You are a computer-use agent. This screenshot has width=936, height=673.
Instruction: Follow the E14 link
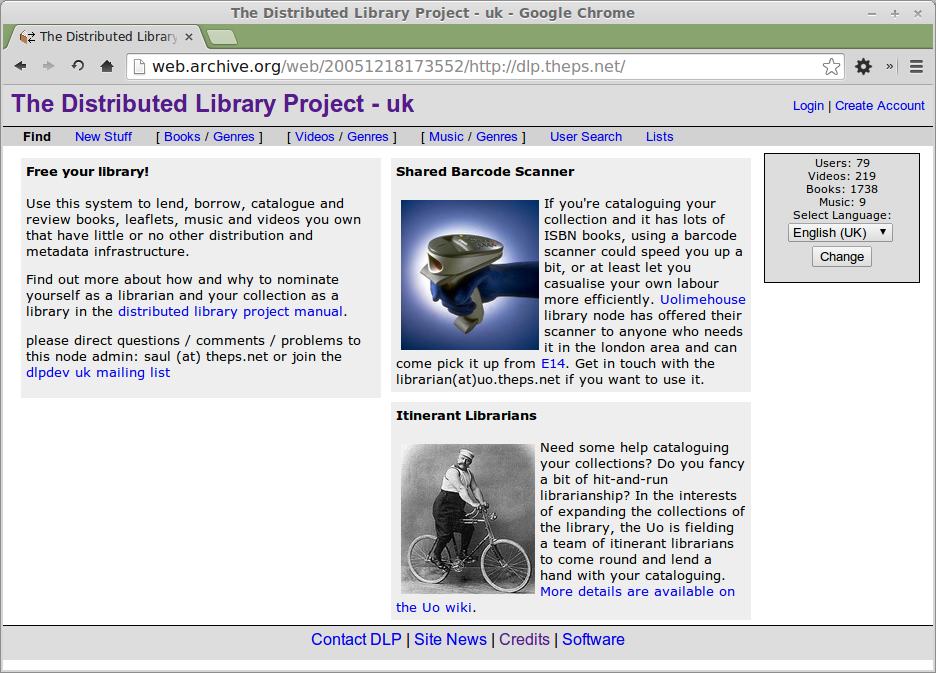(553, 364)
